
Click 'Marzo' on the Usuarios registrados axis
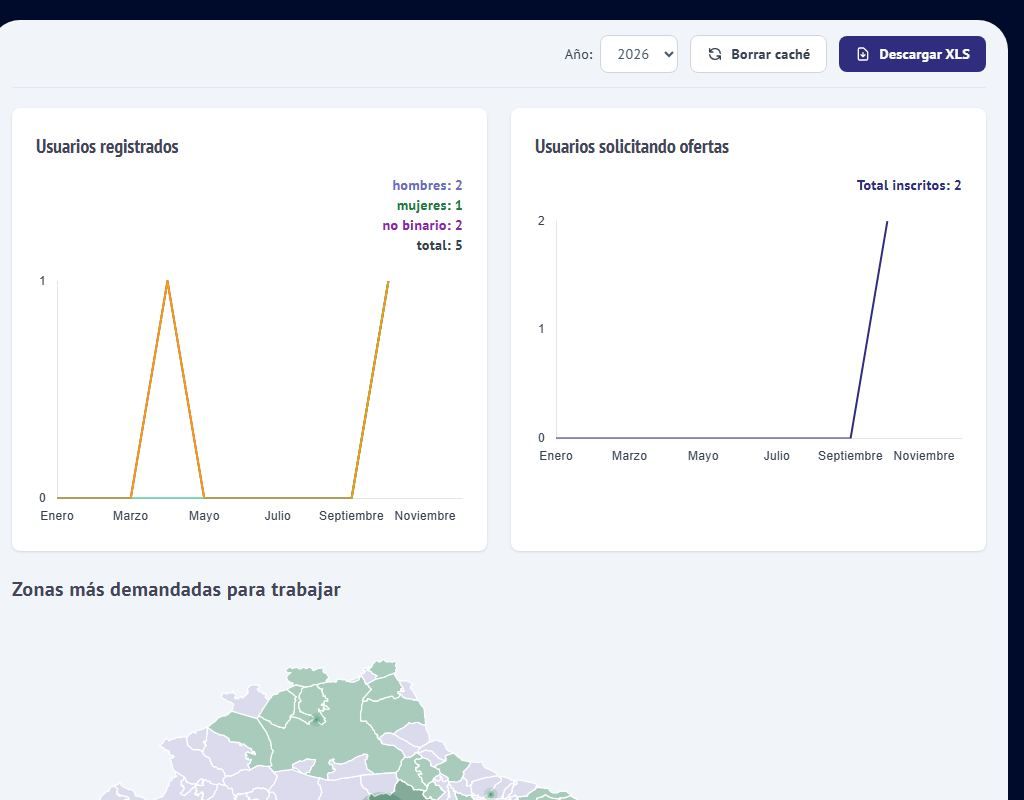tap(131, 516)
